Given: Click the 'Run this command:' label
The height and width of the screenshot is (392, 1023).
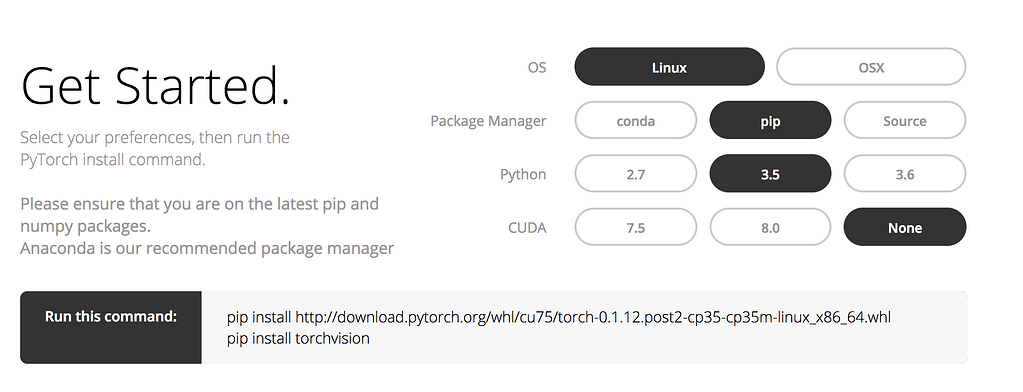Looking at the screenshot, I should (x=111, y=316).
